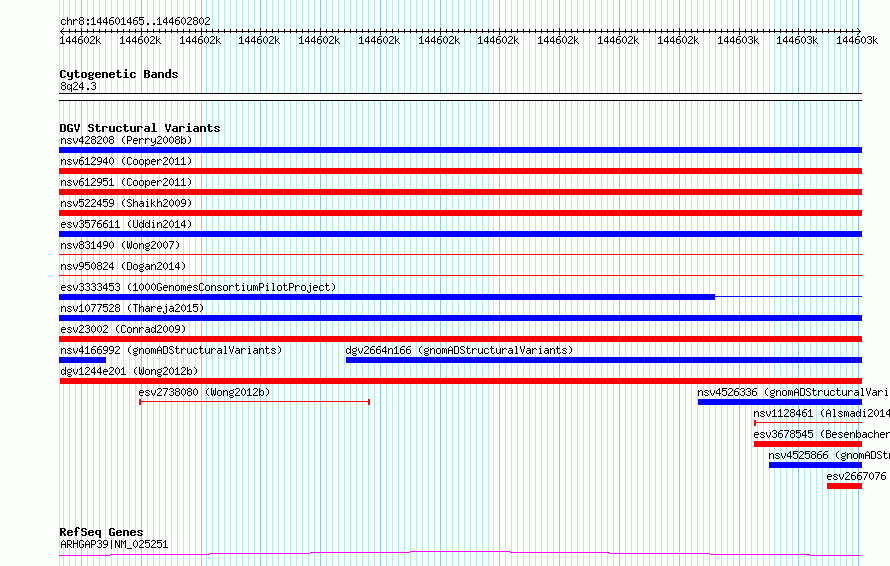Click the red bar under nsv612951
This screenshot has height=566, width=890.
coord(460,192)
